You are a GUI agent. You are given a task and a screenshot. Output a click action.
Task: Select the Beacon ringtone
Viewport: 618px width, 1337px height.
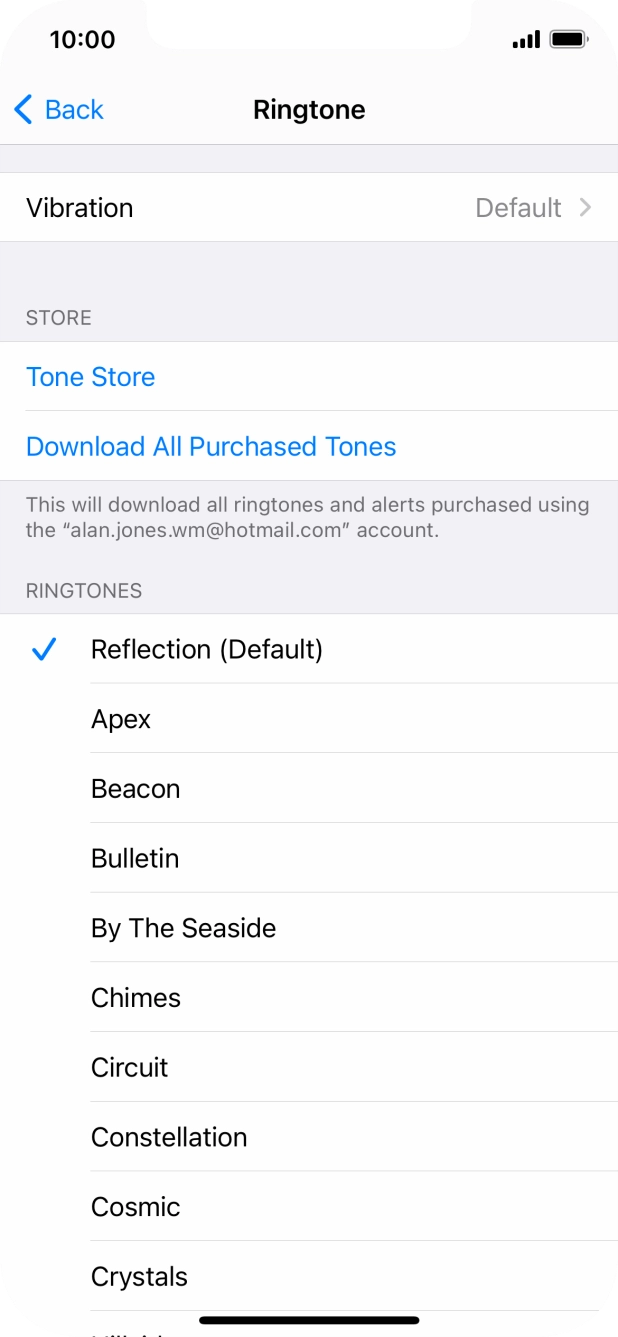(x=135, y=788)
